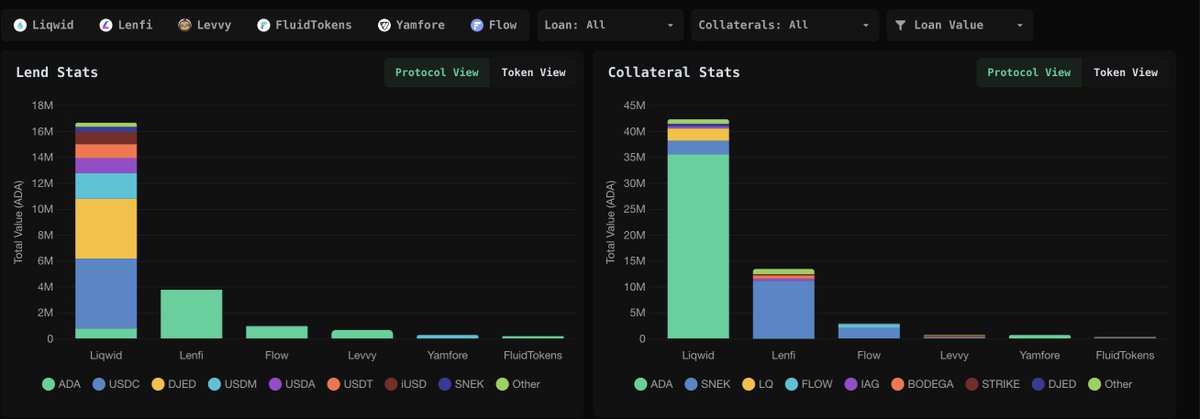
Task: Toggle the Levvy protocol filter chip
Action: 206,25
